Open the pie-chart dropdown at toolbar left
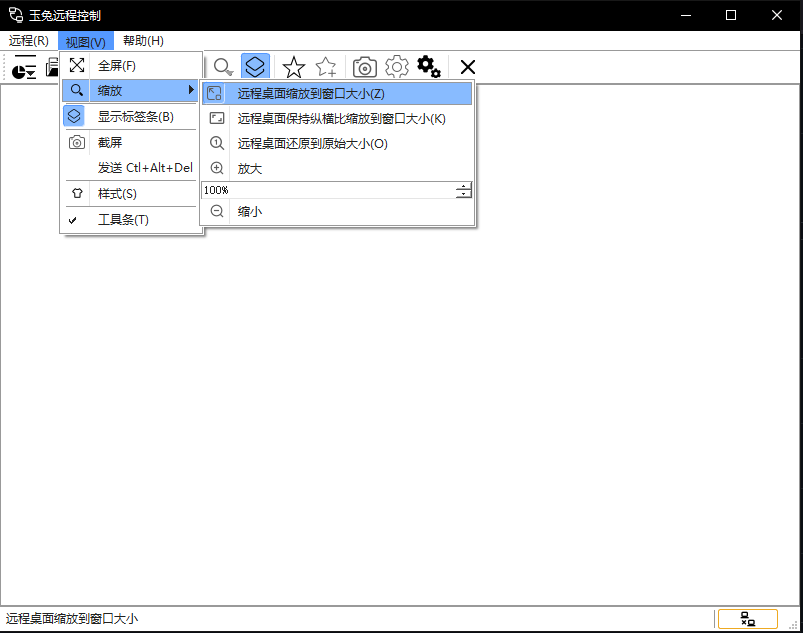 click(23, 69)
